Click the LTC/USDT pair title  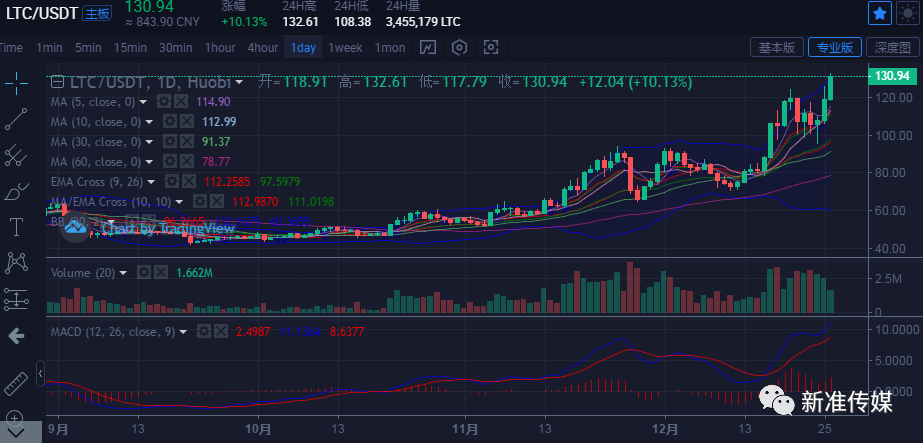tap(42, 14)
